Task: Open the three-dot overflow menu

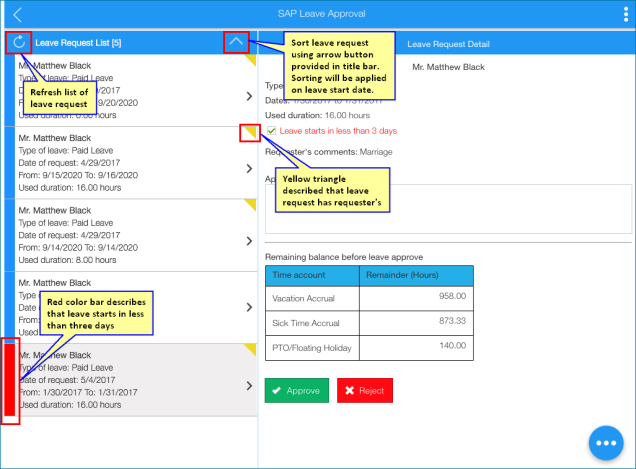Action: tap(626, 14)
